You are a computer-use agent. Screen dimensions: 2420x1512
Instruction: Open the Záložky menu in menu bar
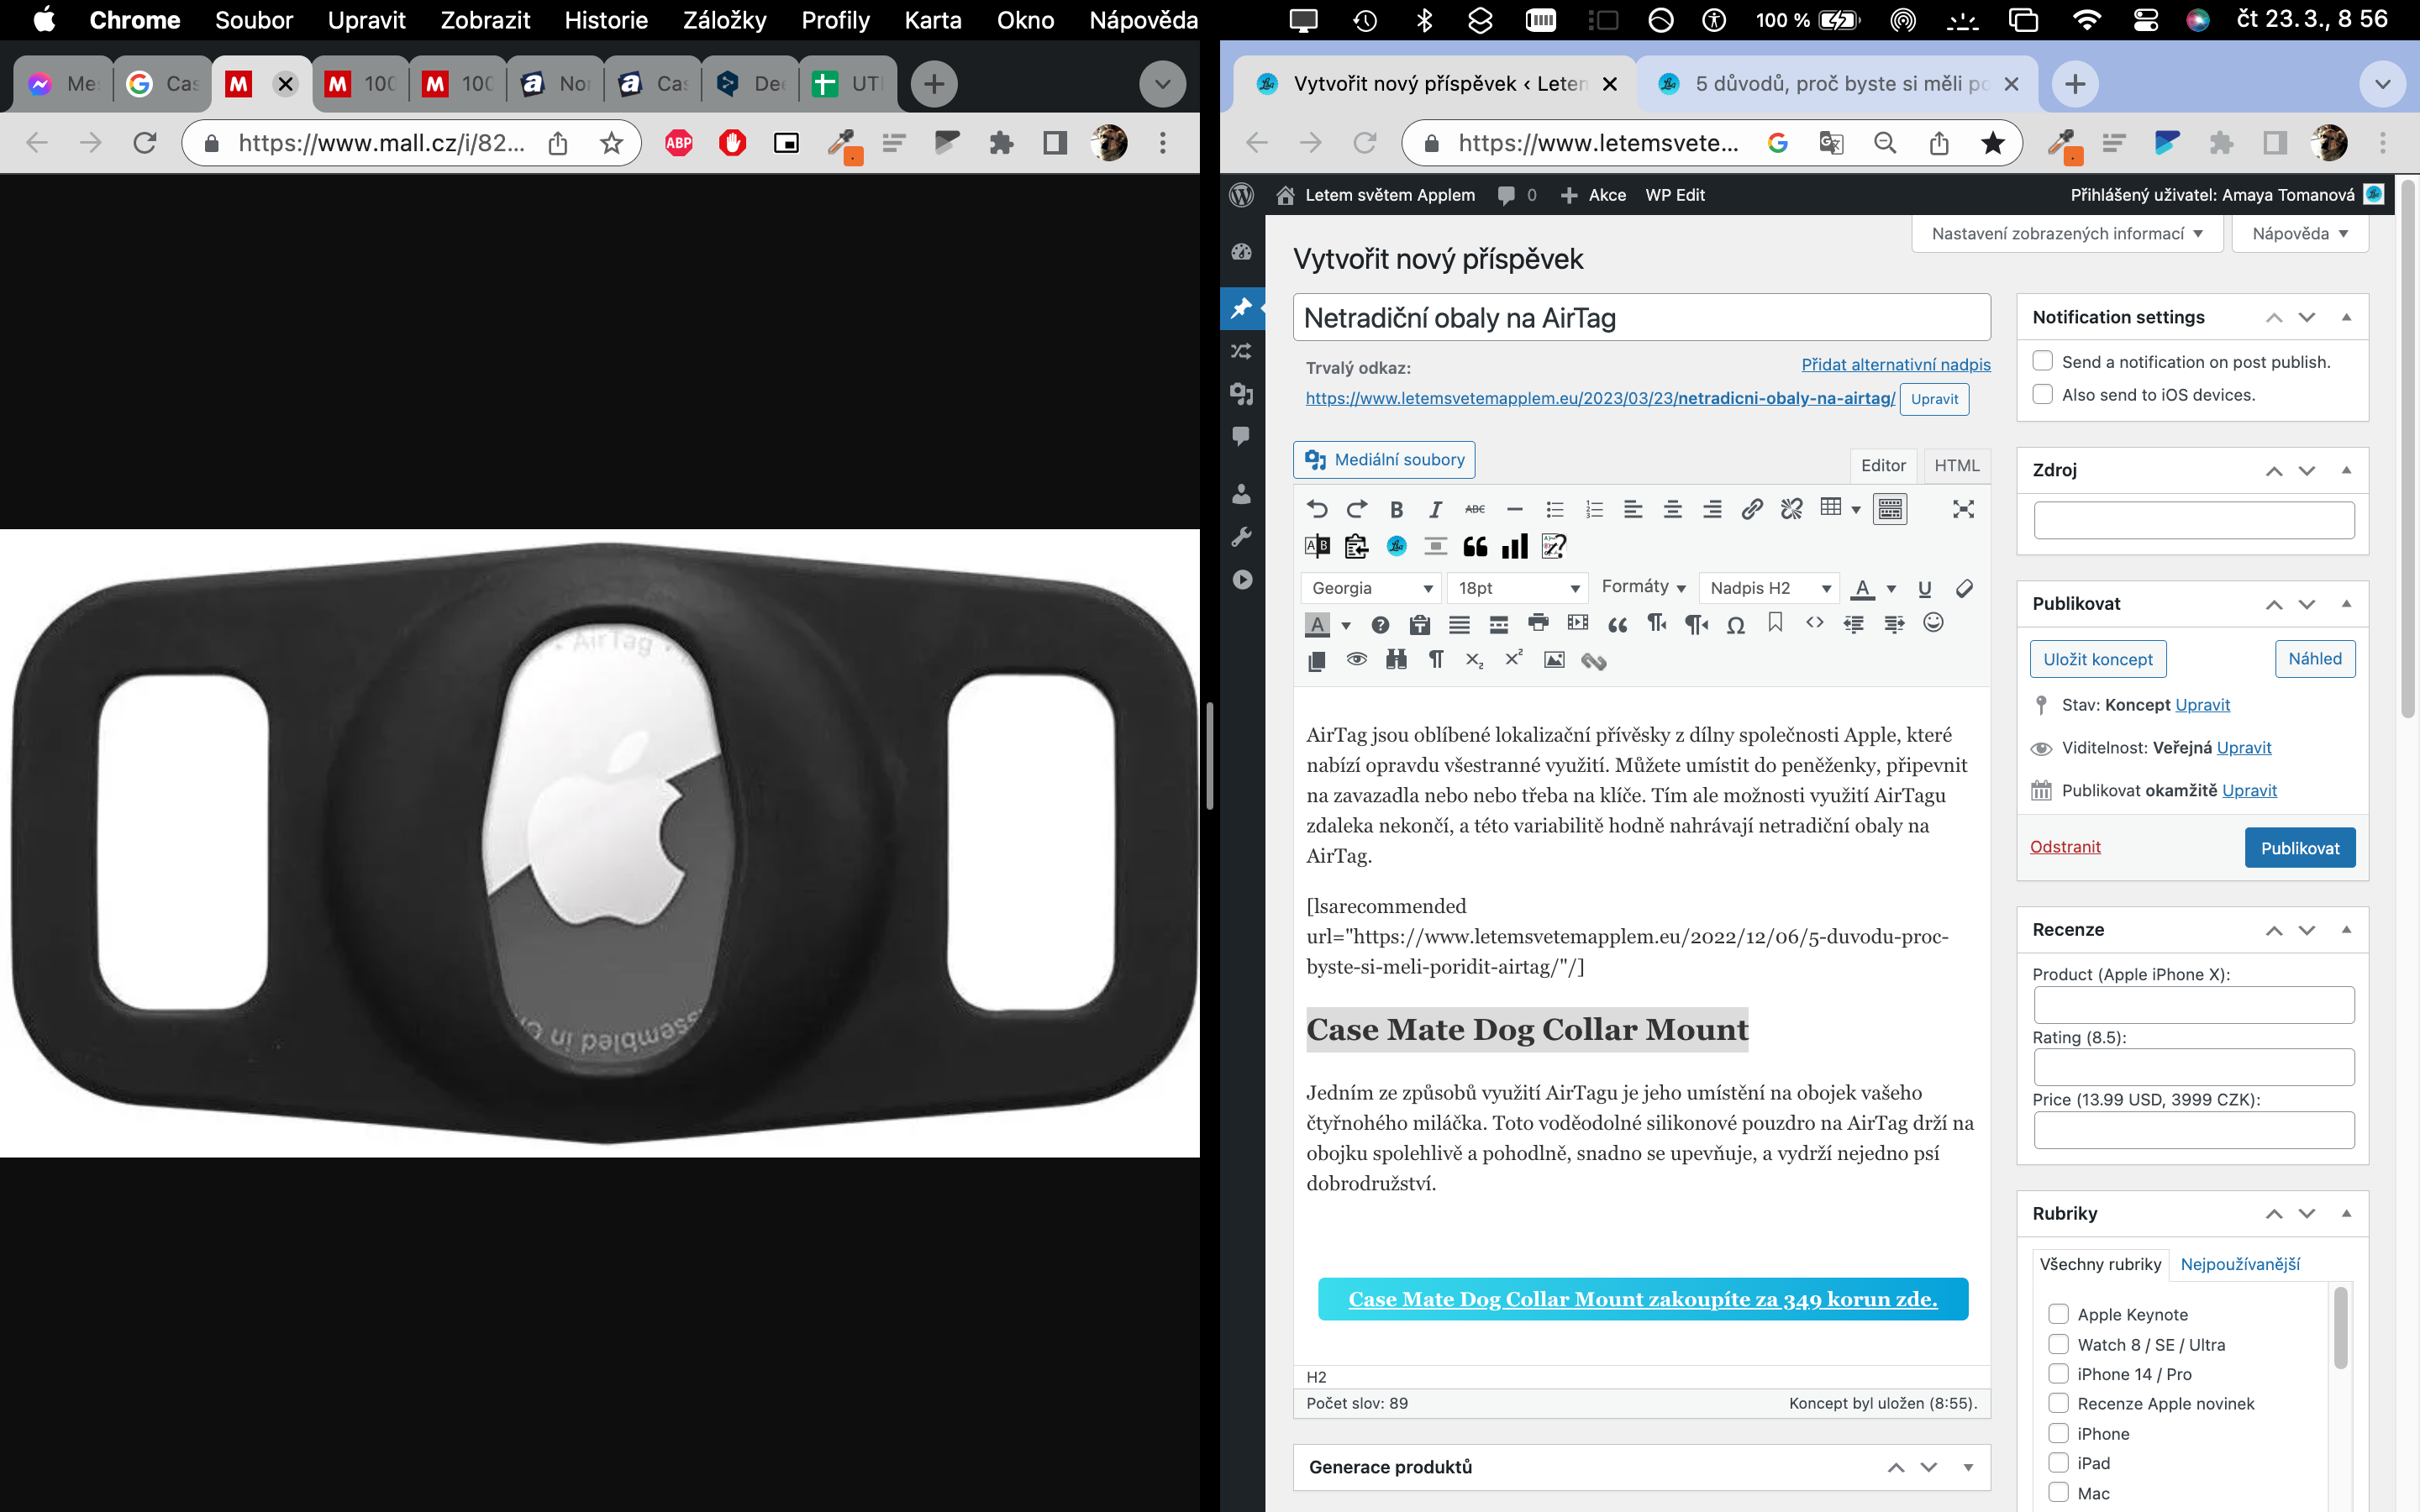(724, 20)
